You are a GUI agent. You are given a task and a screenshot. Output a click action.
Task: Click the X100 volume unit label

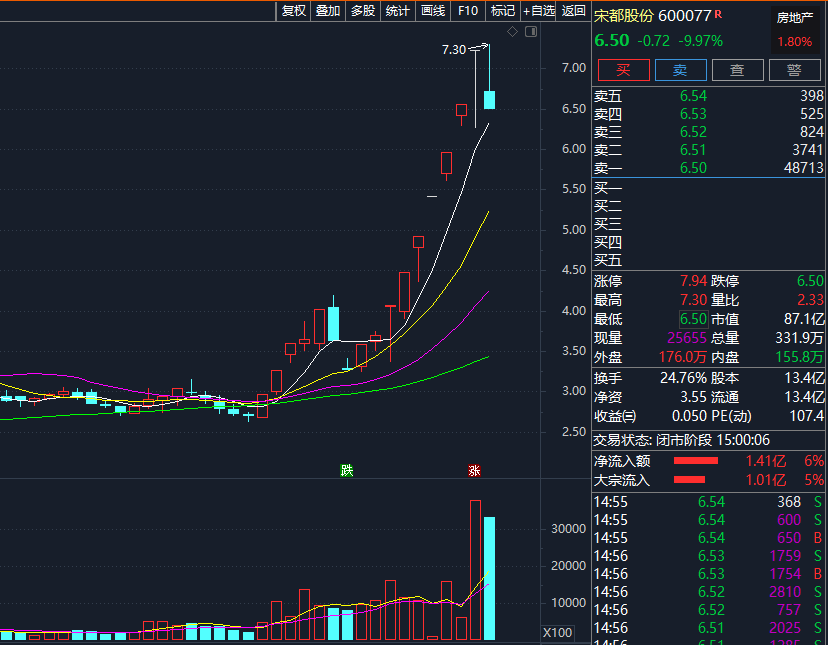click(x=558, y=633)
